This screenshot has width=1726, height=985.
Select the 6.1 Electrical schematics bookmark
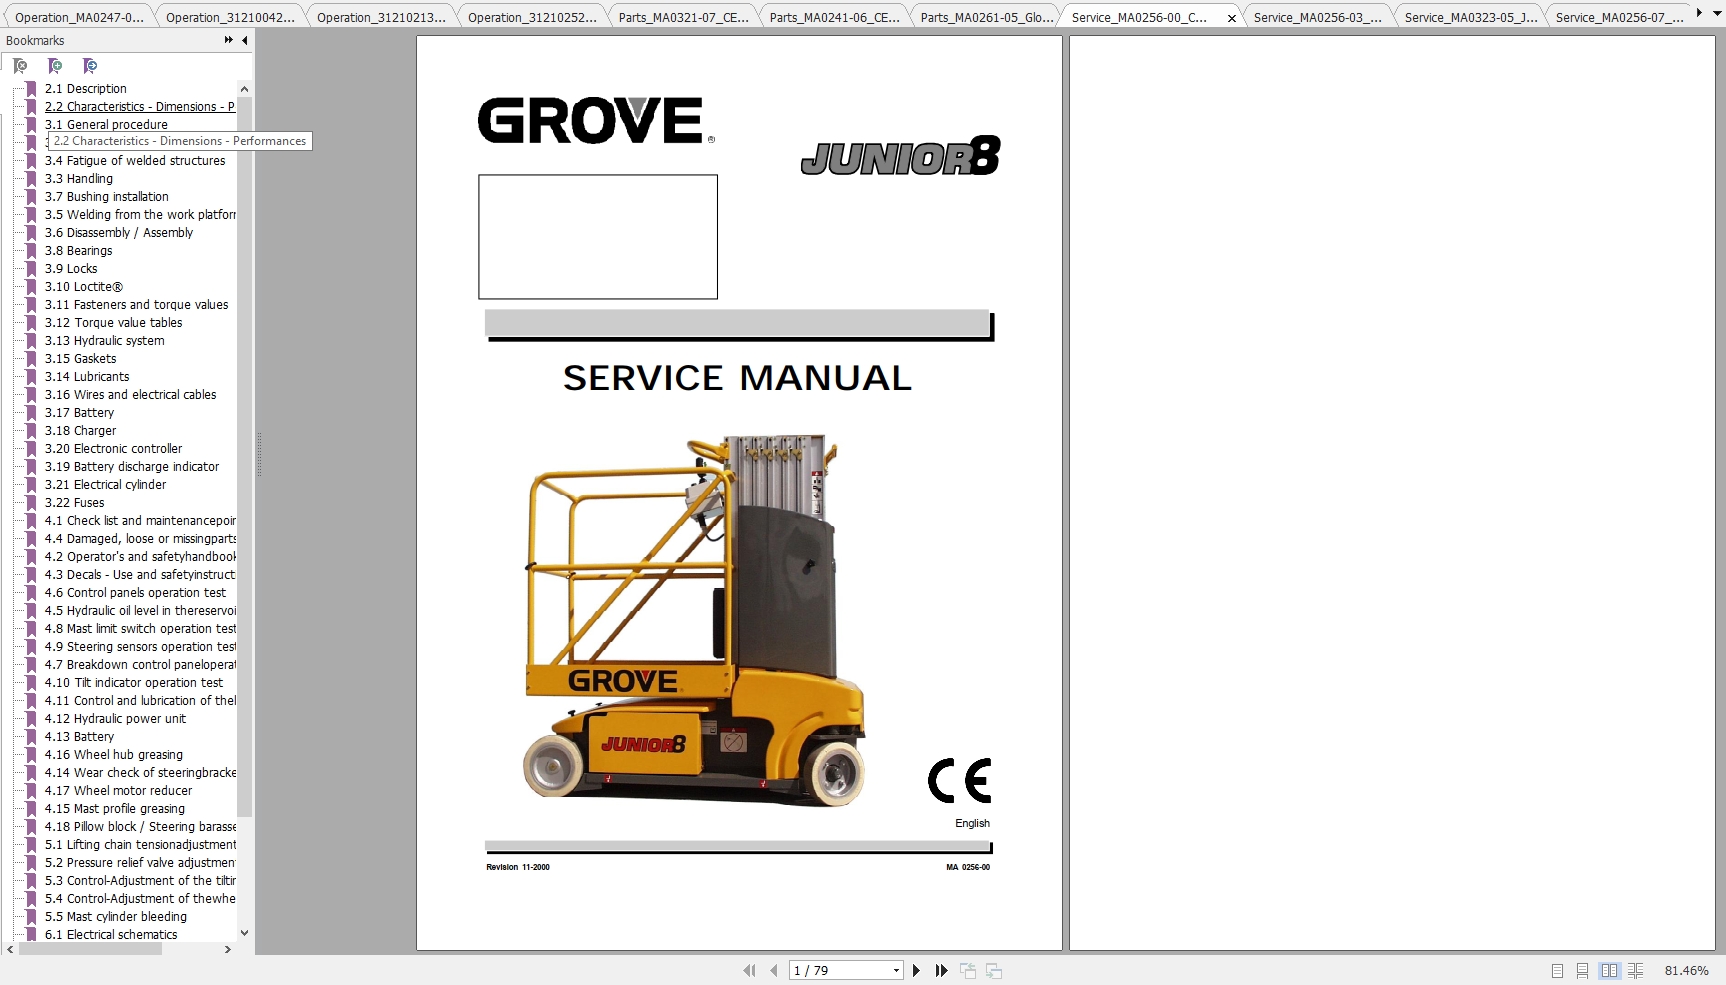(x=110, y=934)
